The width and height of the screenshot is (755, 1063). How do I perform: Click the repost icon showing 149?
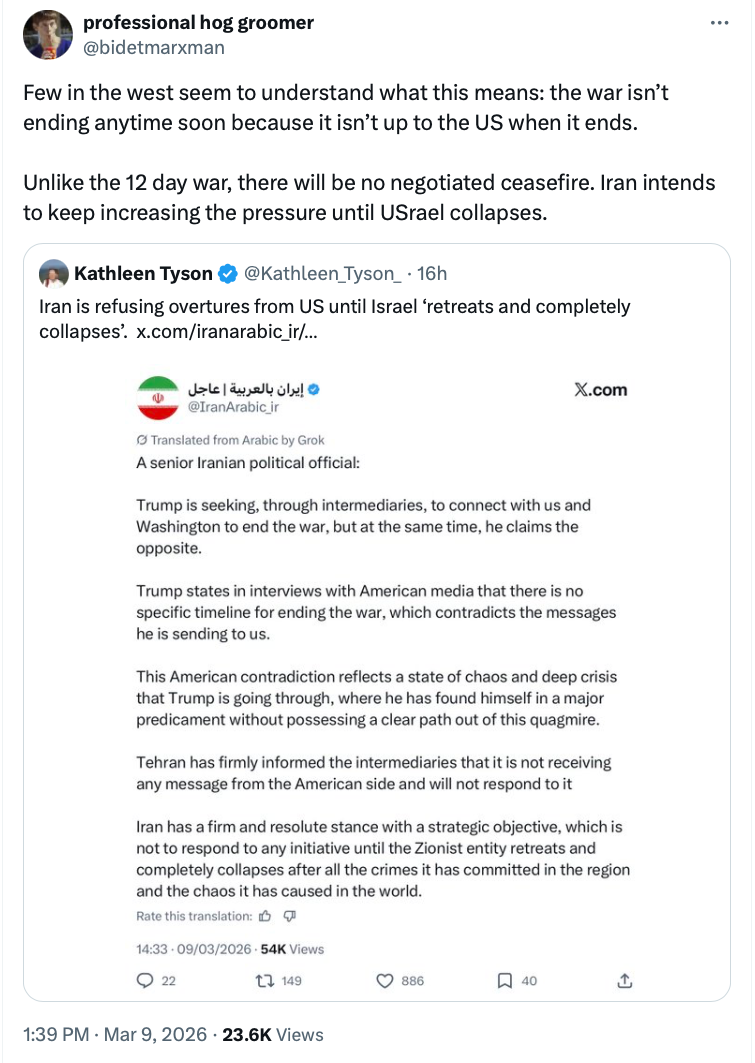pos(269,981)
